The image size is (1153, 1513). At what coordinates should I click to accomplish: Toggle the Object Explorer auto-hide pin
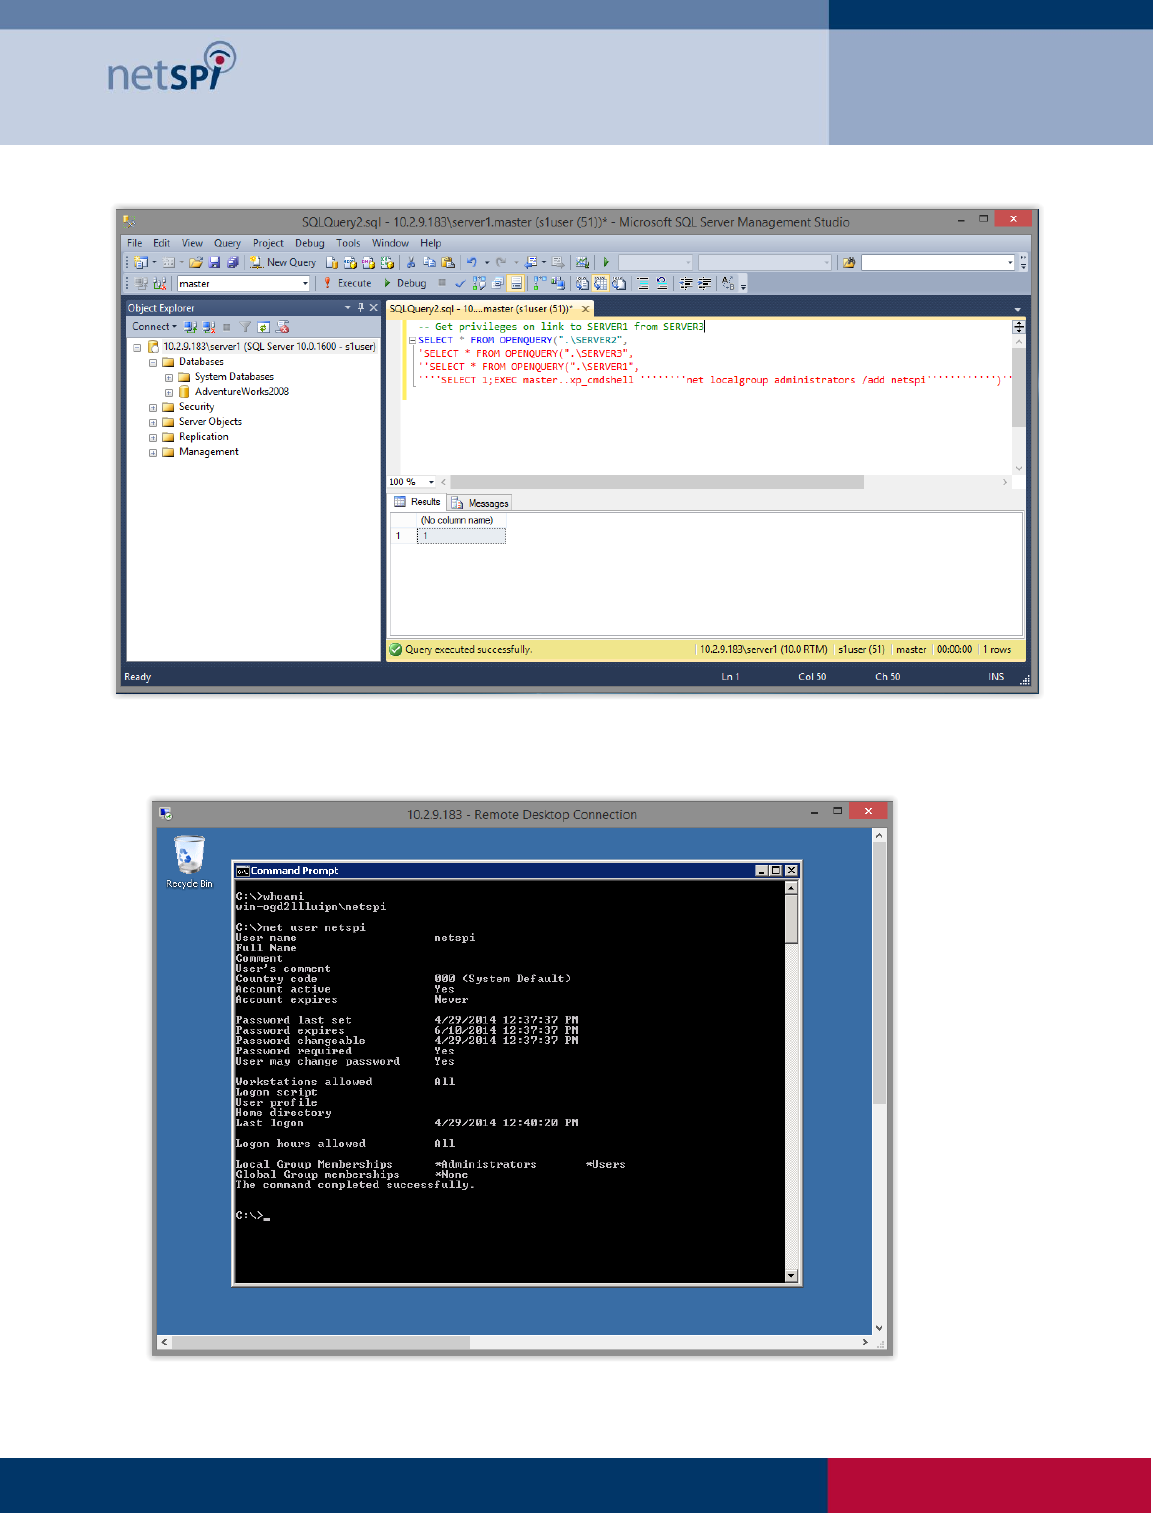pyautogui.click(x=361, y=308)
